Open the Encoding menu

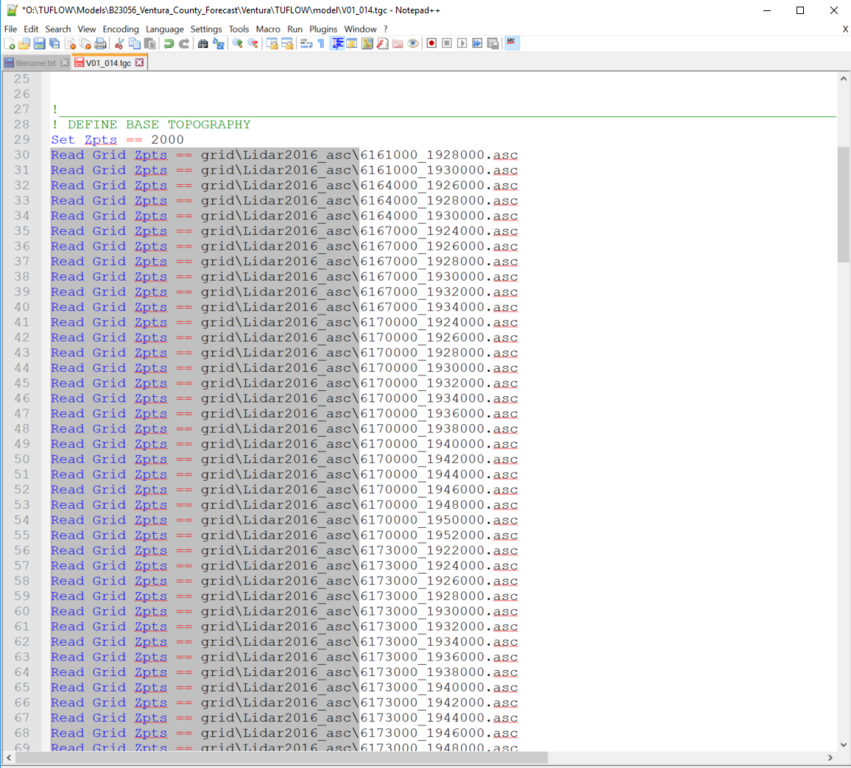coord(121,29)
